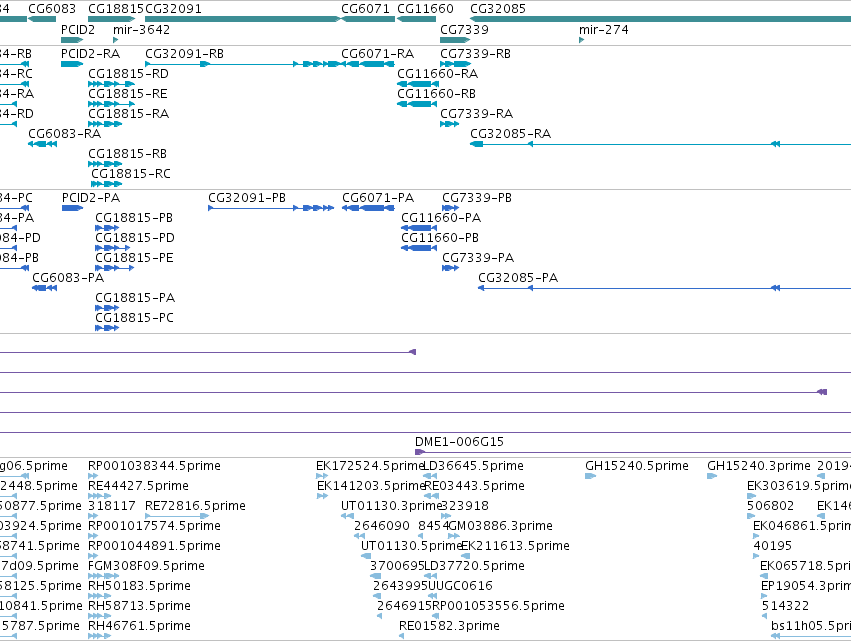Click the CG11660 gene label in the top track
The width and height of the screenshot is (851, 641).
click(x=425, y=9)
